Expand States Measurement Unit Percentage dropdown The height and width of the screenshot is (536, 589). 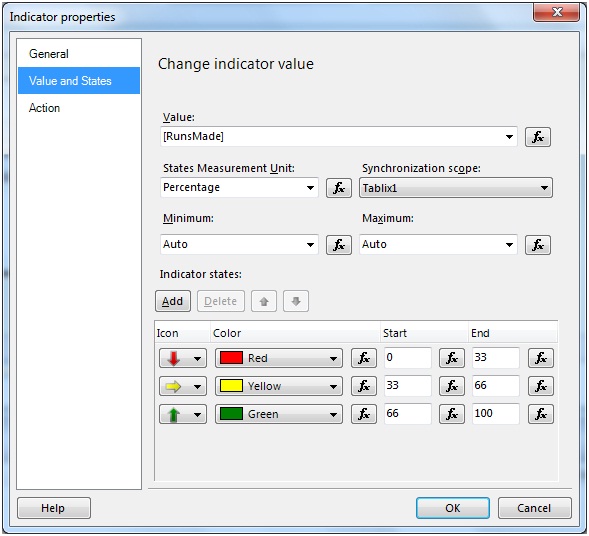click(x=239, y=187)
